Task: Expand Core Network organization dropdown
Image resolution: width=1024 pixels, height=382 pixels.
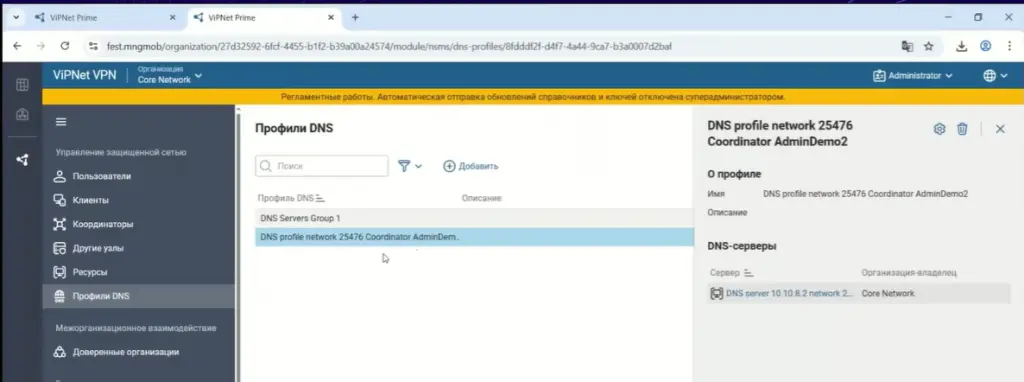Action: pyautogui.click(x=170, y=76)
